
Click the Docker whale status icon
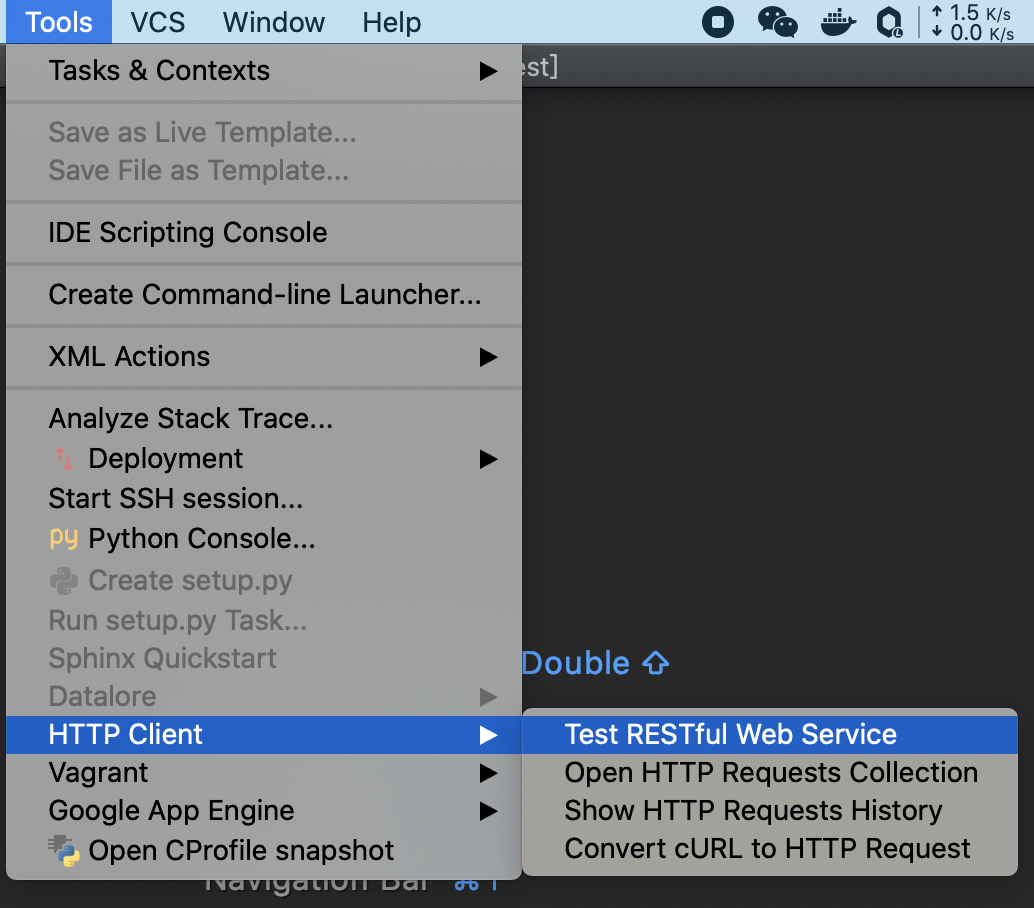[838, 22]
